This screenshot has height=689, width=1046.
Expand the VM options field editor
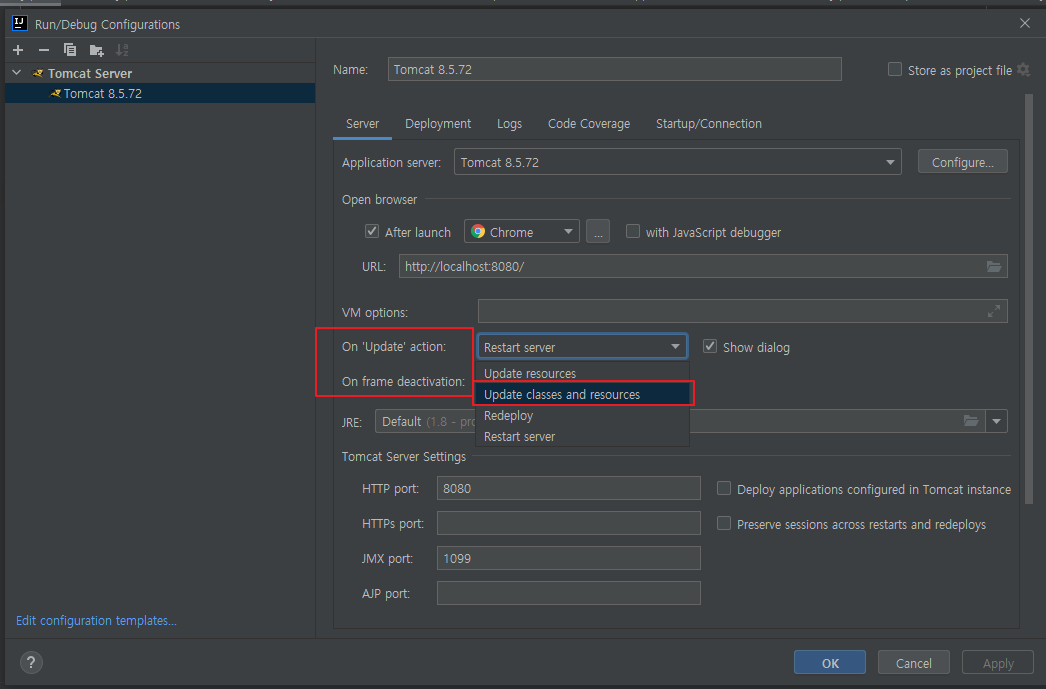click(994, 311)
